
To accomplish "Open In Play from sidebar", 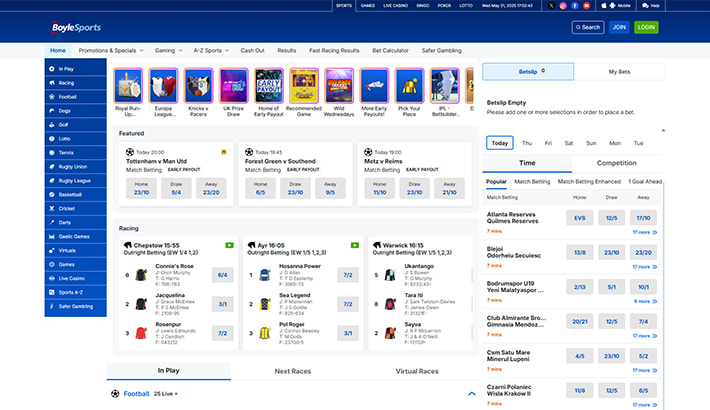I will point(76,69).
